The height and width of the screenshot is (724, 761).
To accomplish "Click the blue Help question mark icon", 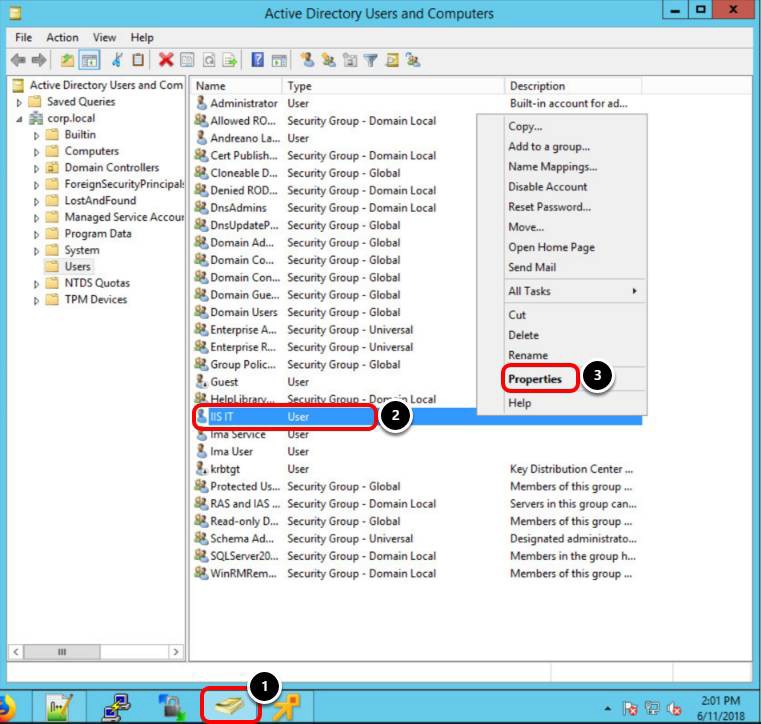I will [x=258, y=60].
